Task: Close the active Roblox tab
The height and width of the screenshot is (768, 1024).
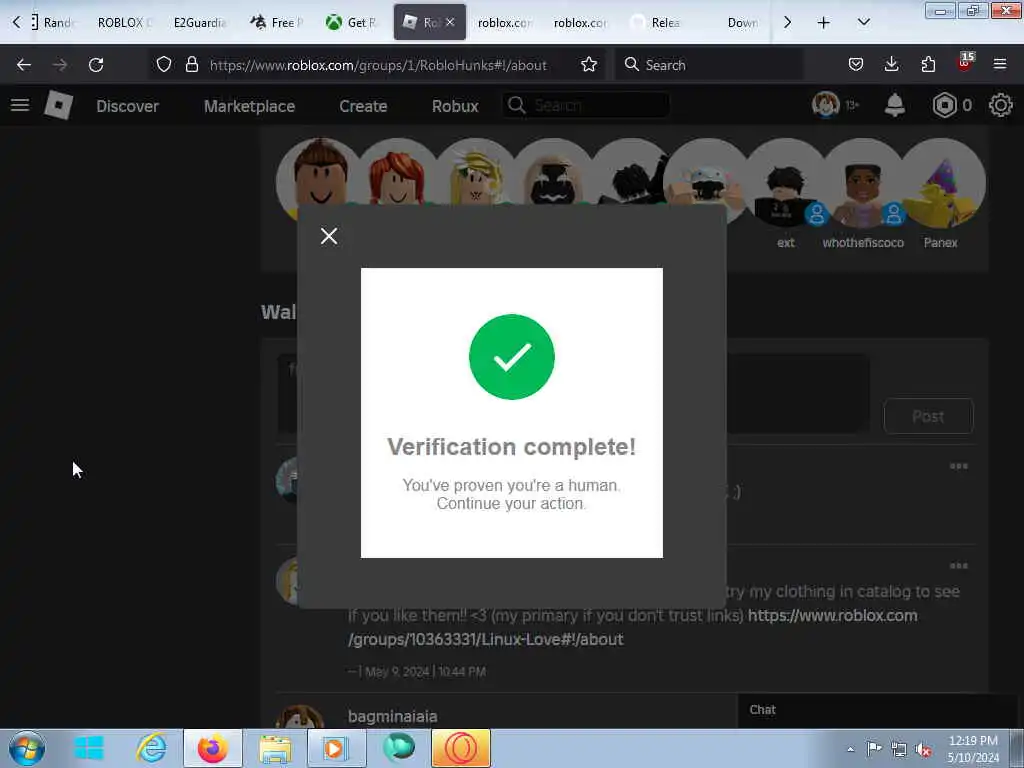Action: [450, 22]
